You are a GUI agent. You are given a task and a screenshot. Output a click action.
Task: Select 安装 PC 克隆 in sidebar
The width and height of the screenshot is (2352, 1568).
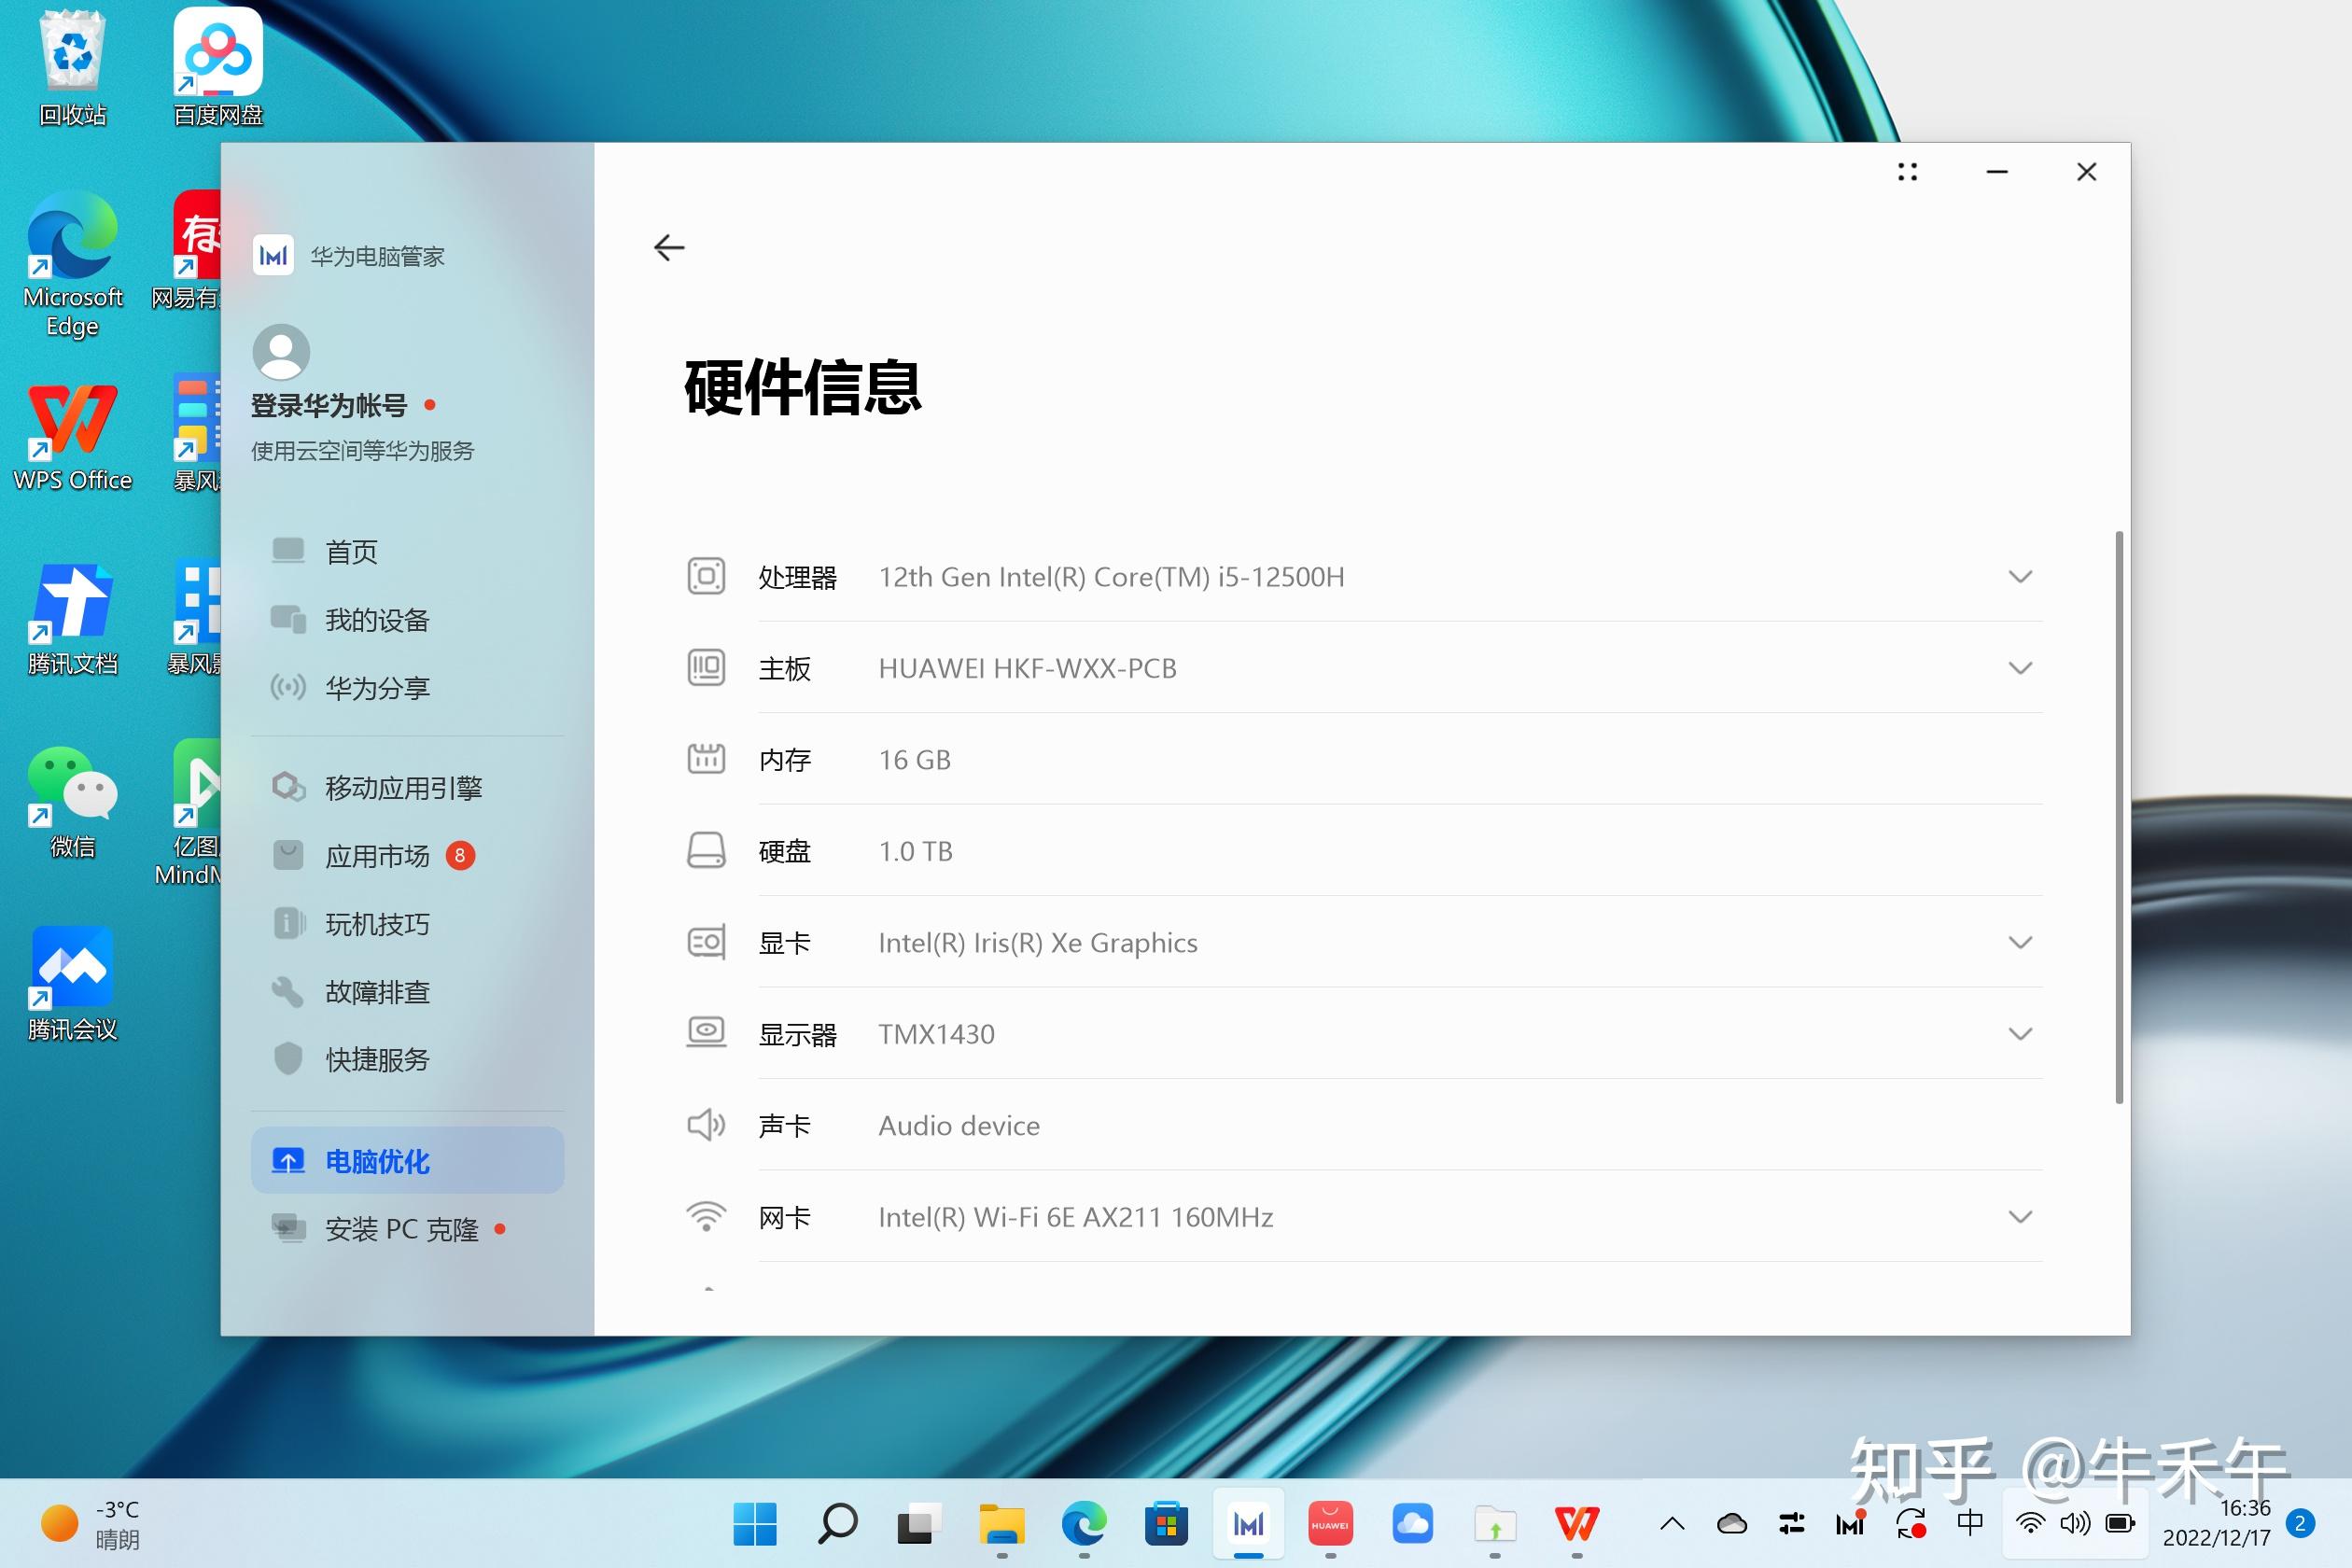[407, 1229]
